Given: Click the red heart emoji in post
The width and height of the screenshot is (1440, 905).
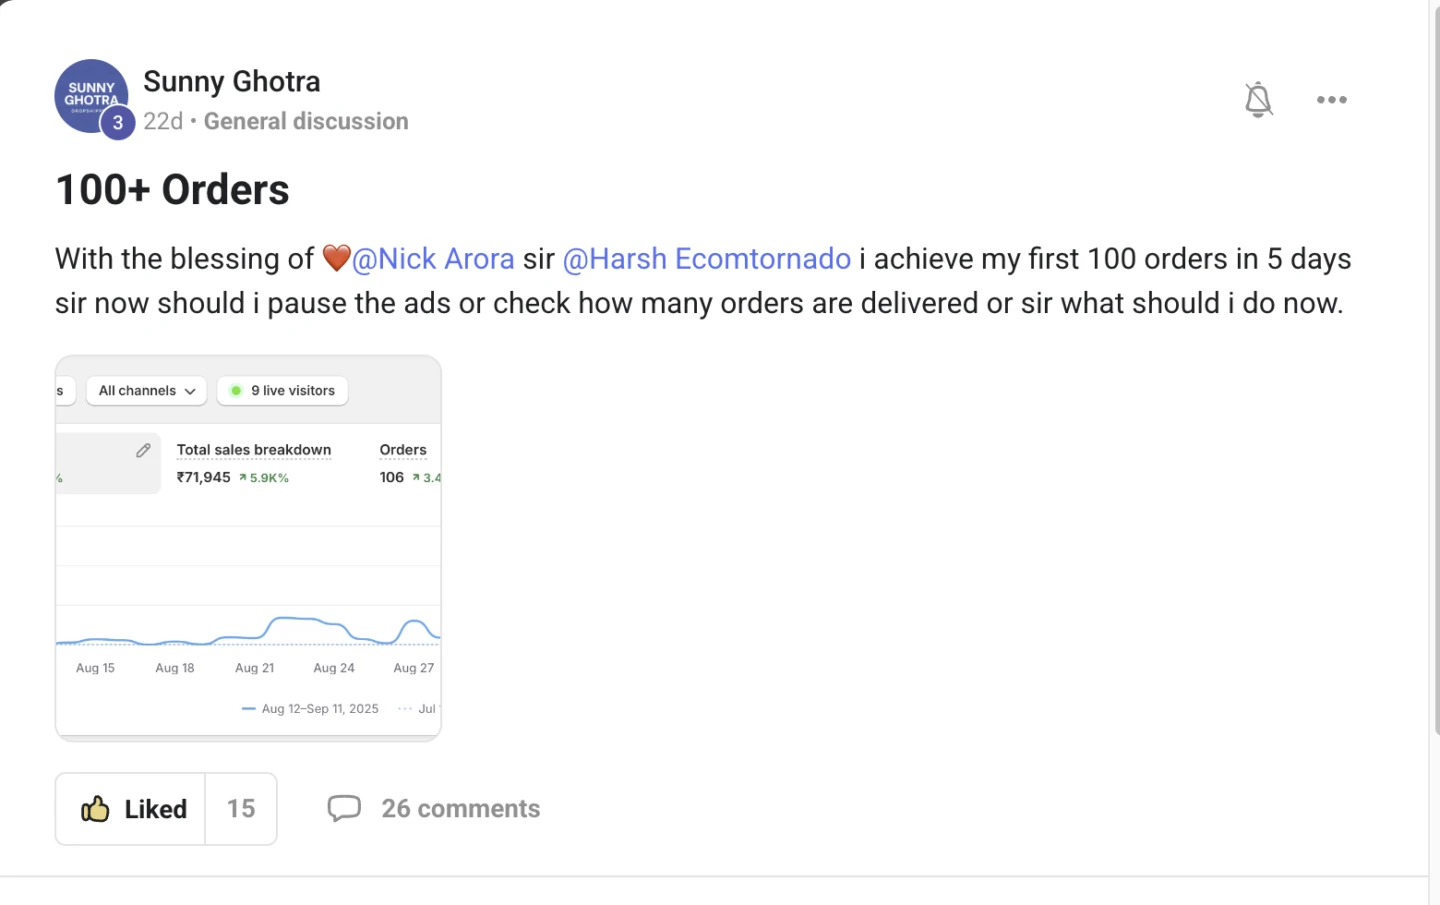Looking at the screenshot, I should [336, 258].
